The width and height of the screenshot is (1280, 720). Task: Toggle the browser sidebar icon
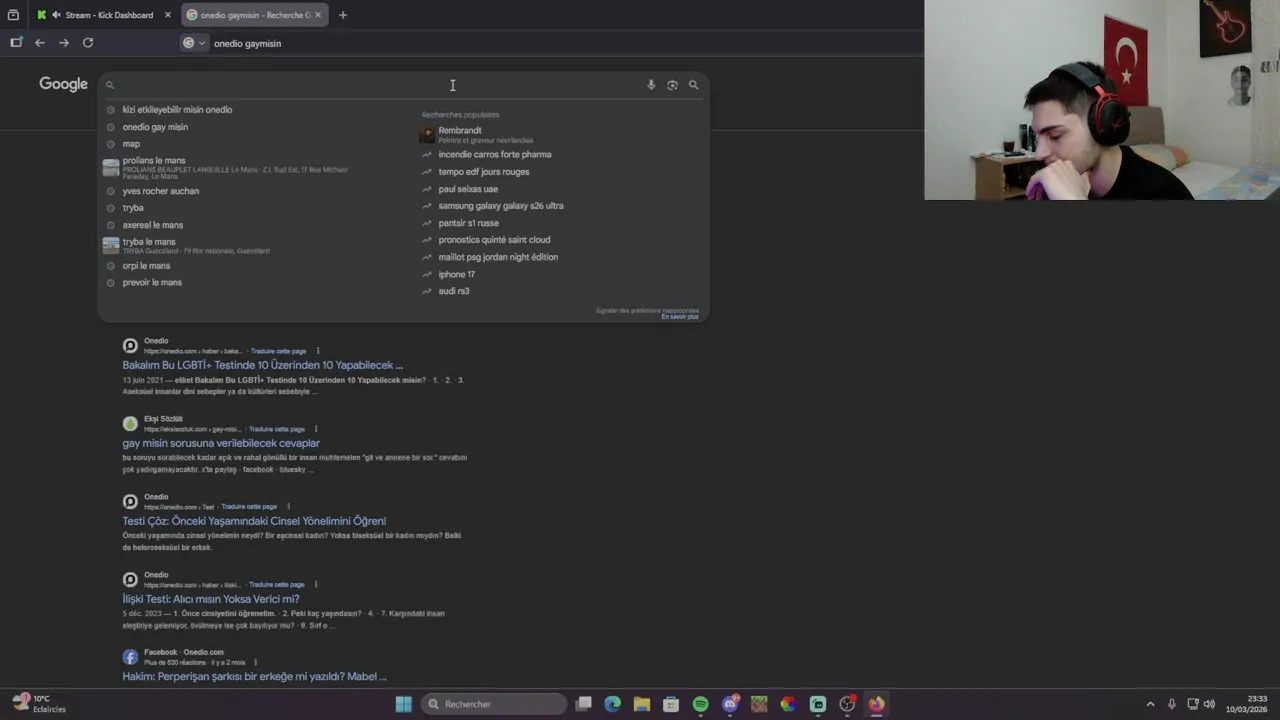click(x=16, y=42)
